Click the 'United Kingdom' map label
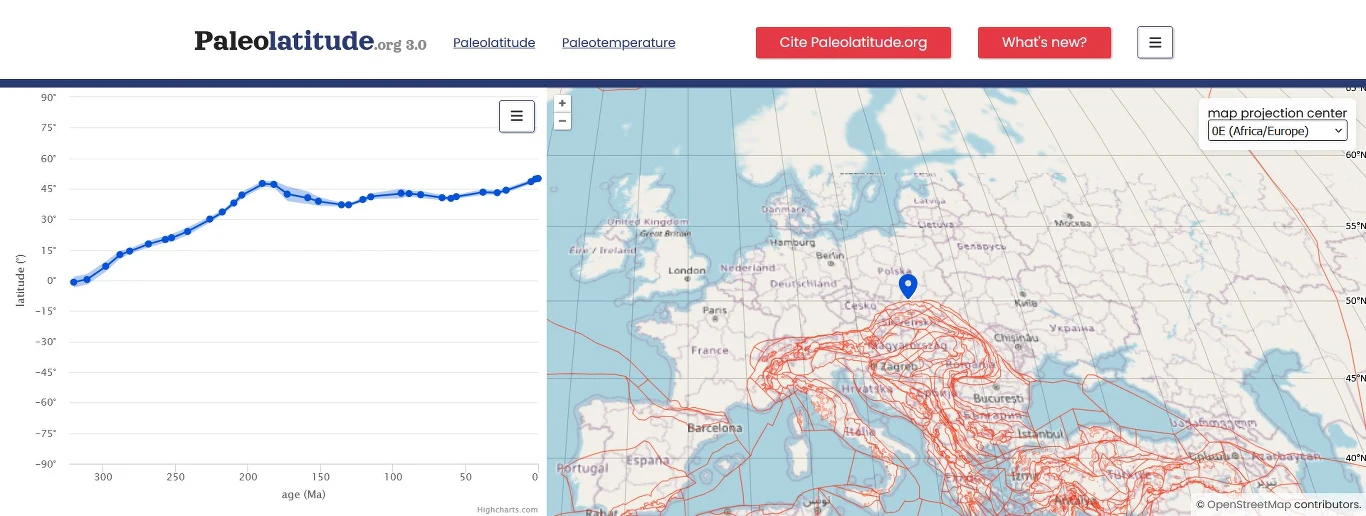This screenshot has height=516, width=1366. tap(648, 222)
